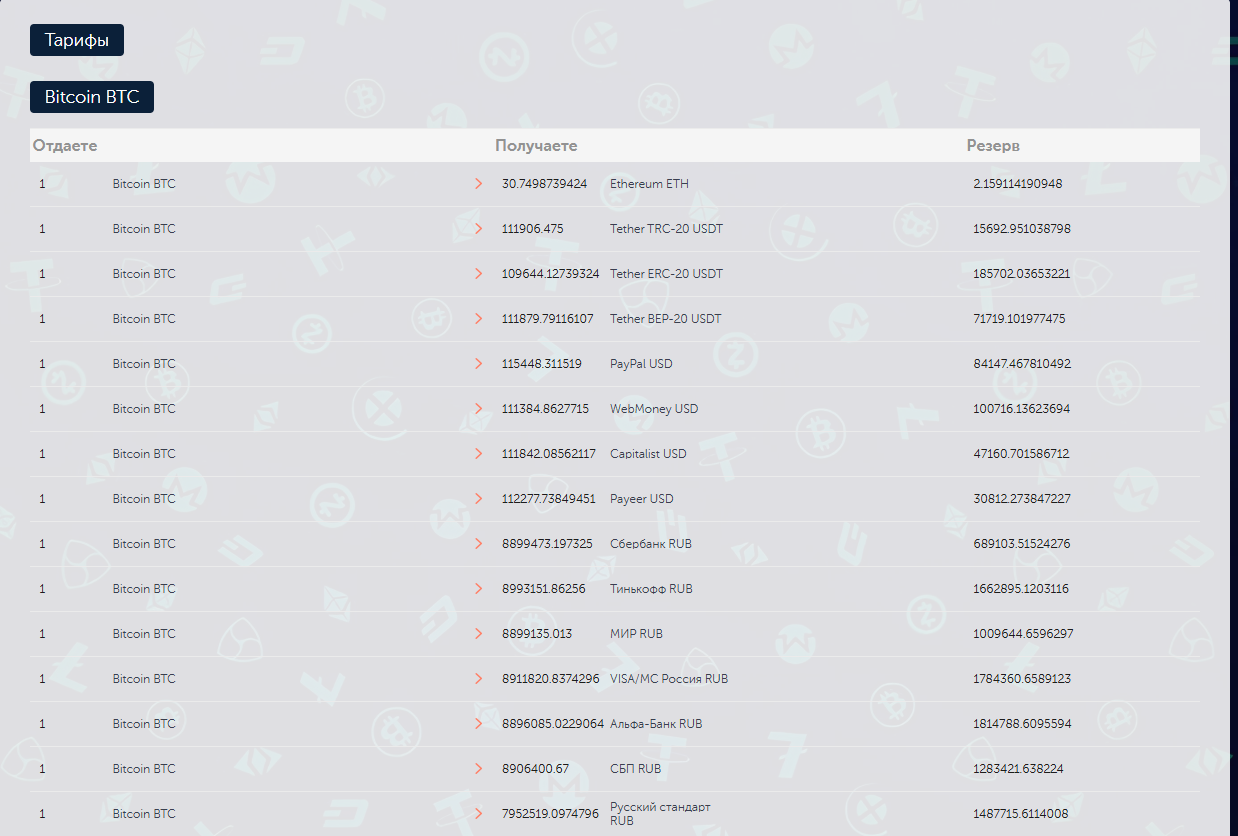Viewport: 1238px width, 836px height.
Task: Click the reserve value 47160.701586712
Action: [x=1021, y=454]
